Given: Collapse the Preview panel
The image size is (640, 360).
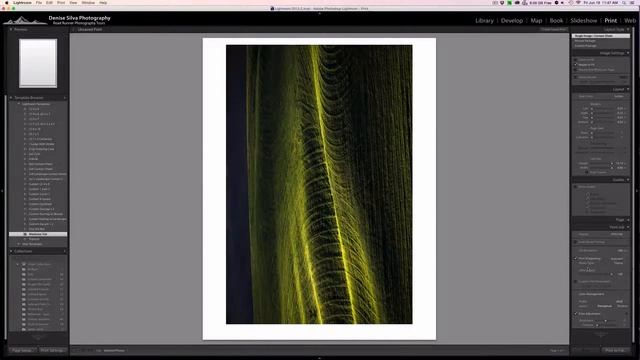Looking at the screenshot, I should (11, 29).
